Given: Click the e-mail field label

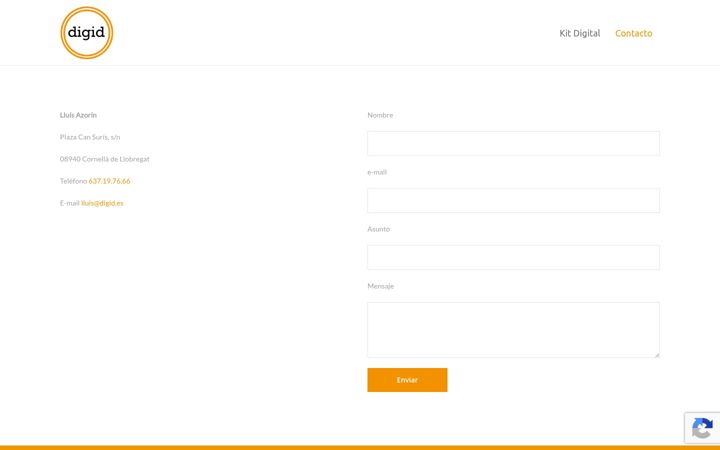Looking at the screenshot, I should click(377, 172).
